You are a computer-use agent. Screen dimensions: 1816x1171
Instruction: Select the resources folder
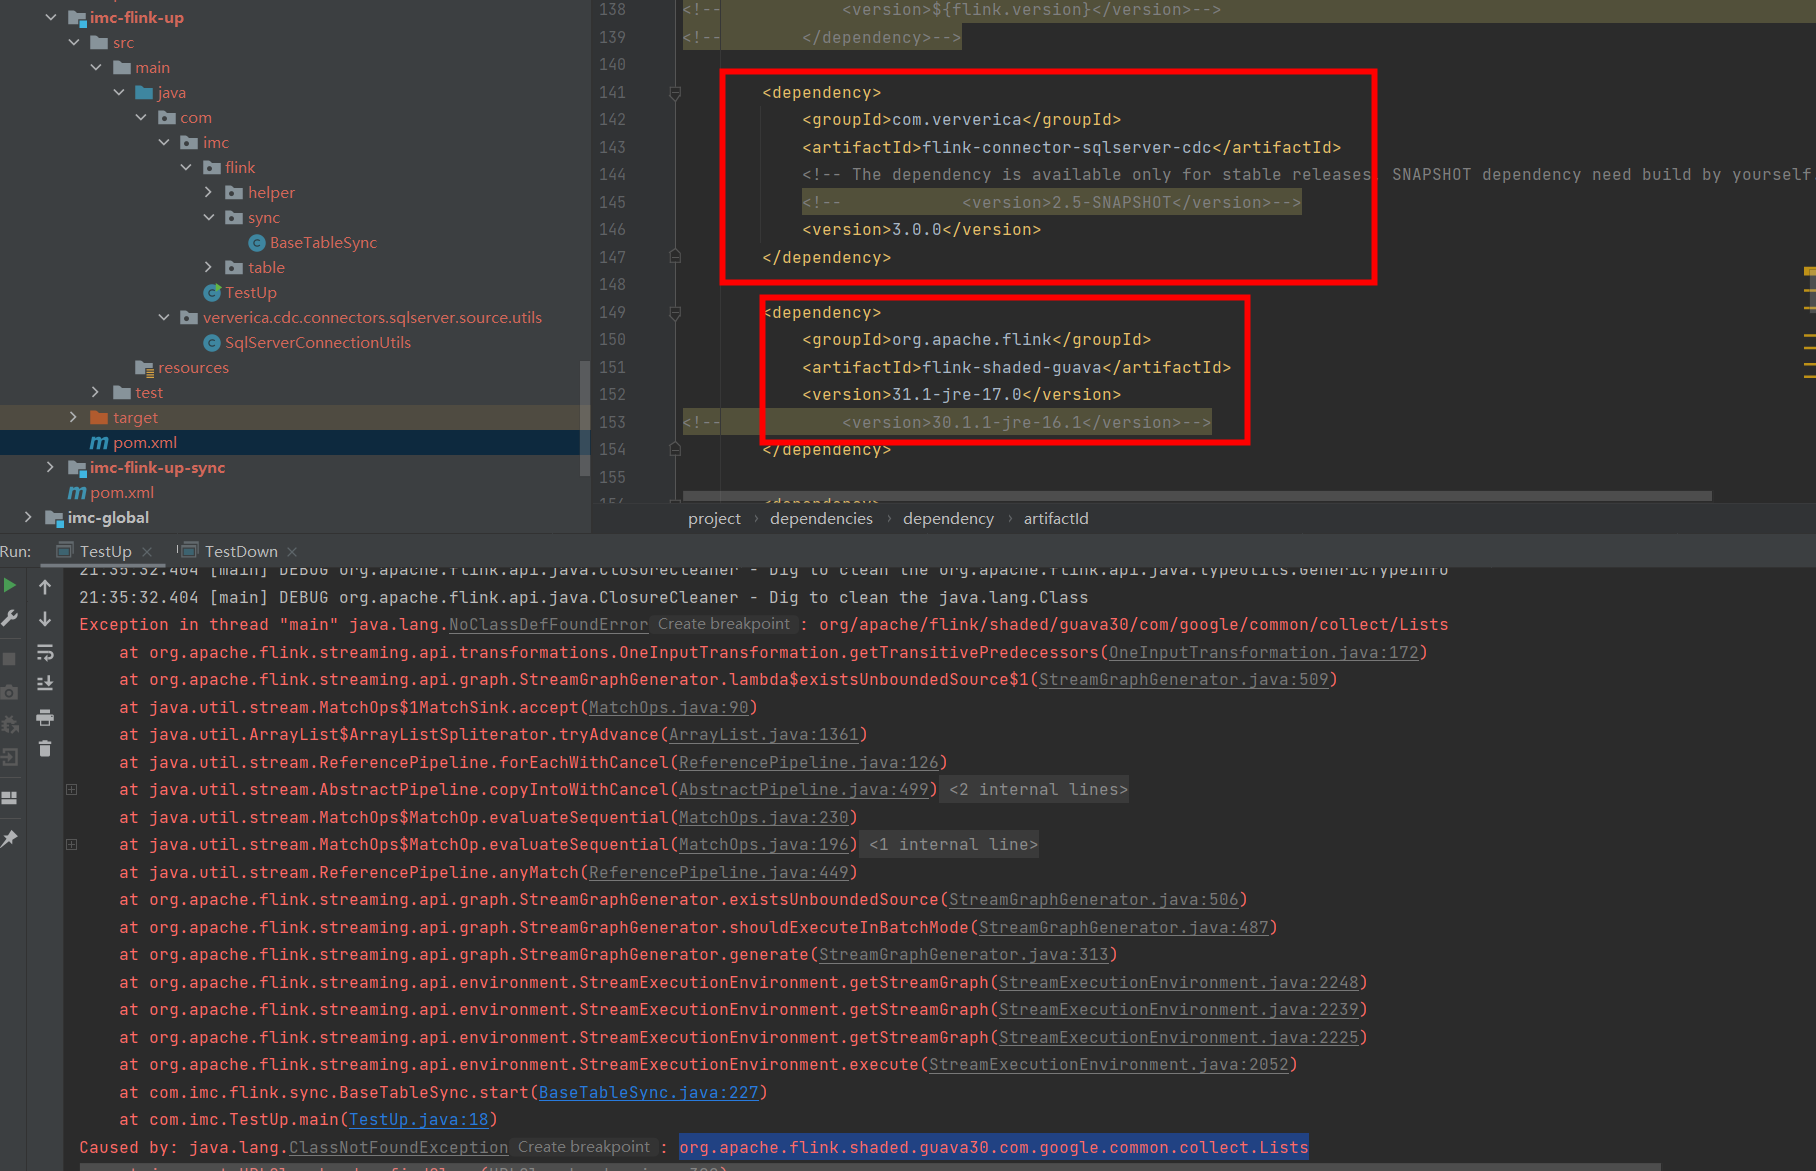pyautogui.click(x=193, y=367)
